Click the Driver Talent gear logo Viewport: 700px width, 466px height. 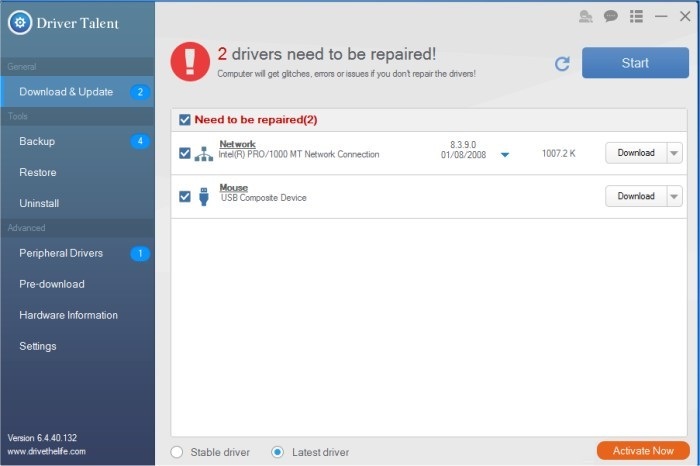[20, 23]
